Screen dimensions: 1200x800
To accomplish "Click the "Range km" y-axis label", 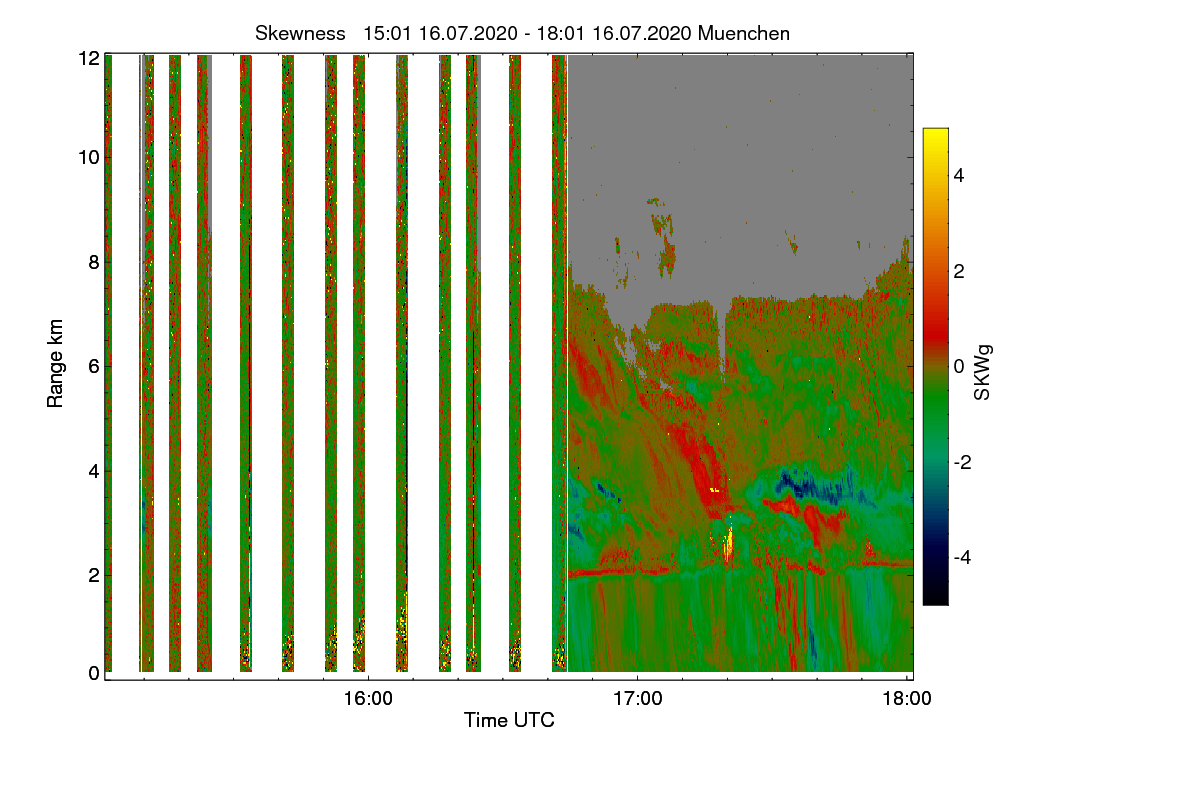I will (55, 364).
